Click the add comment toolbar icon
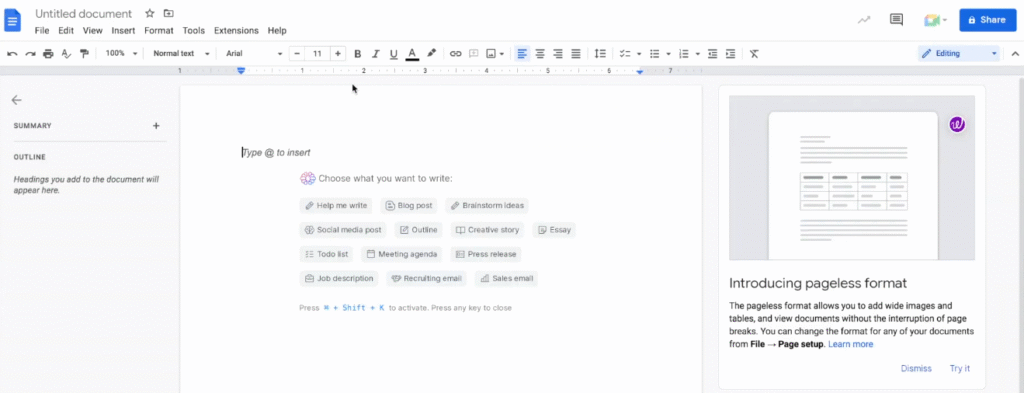Image resolution: width=1024 pixels, height=393 pixels. pos(473,54)
